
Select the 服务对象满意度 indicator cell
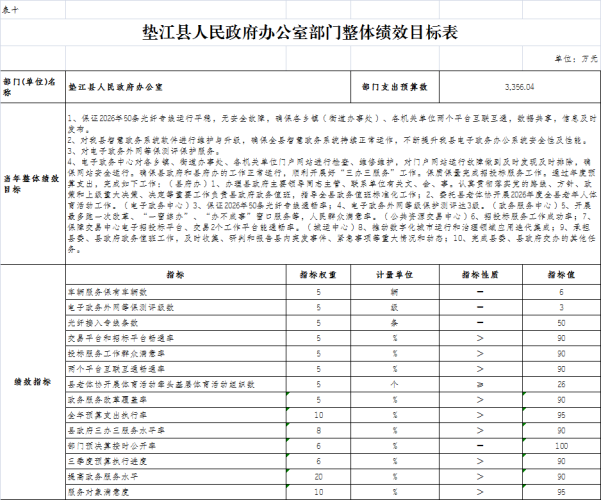(x=100, y=493)
